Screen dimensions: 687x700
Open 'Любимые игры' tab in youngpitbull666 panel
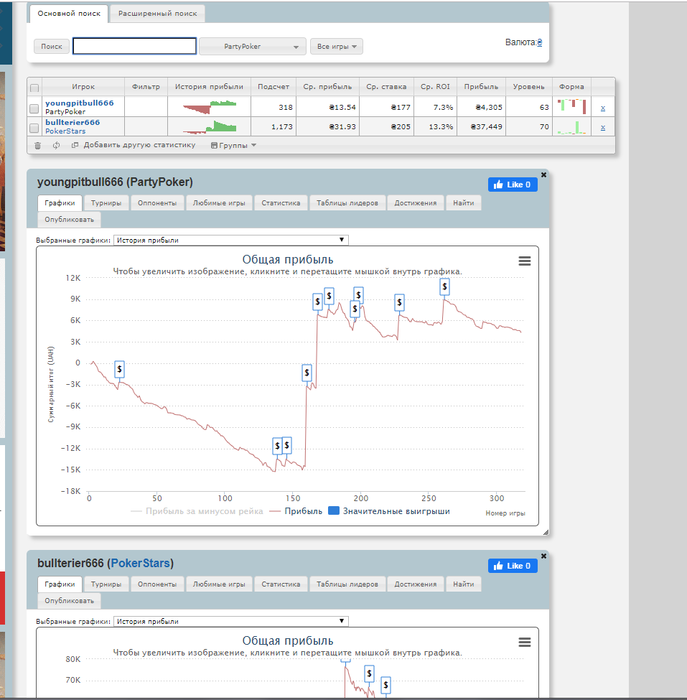pyautogui.click(x=219, y=203)
